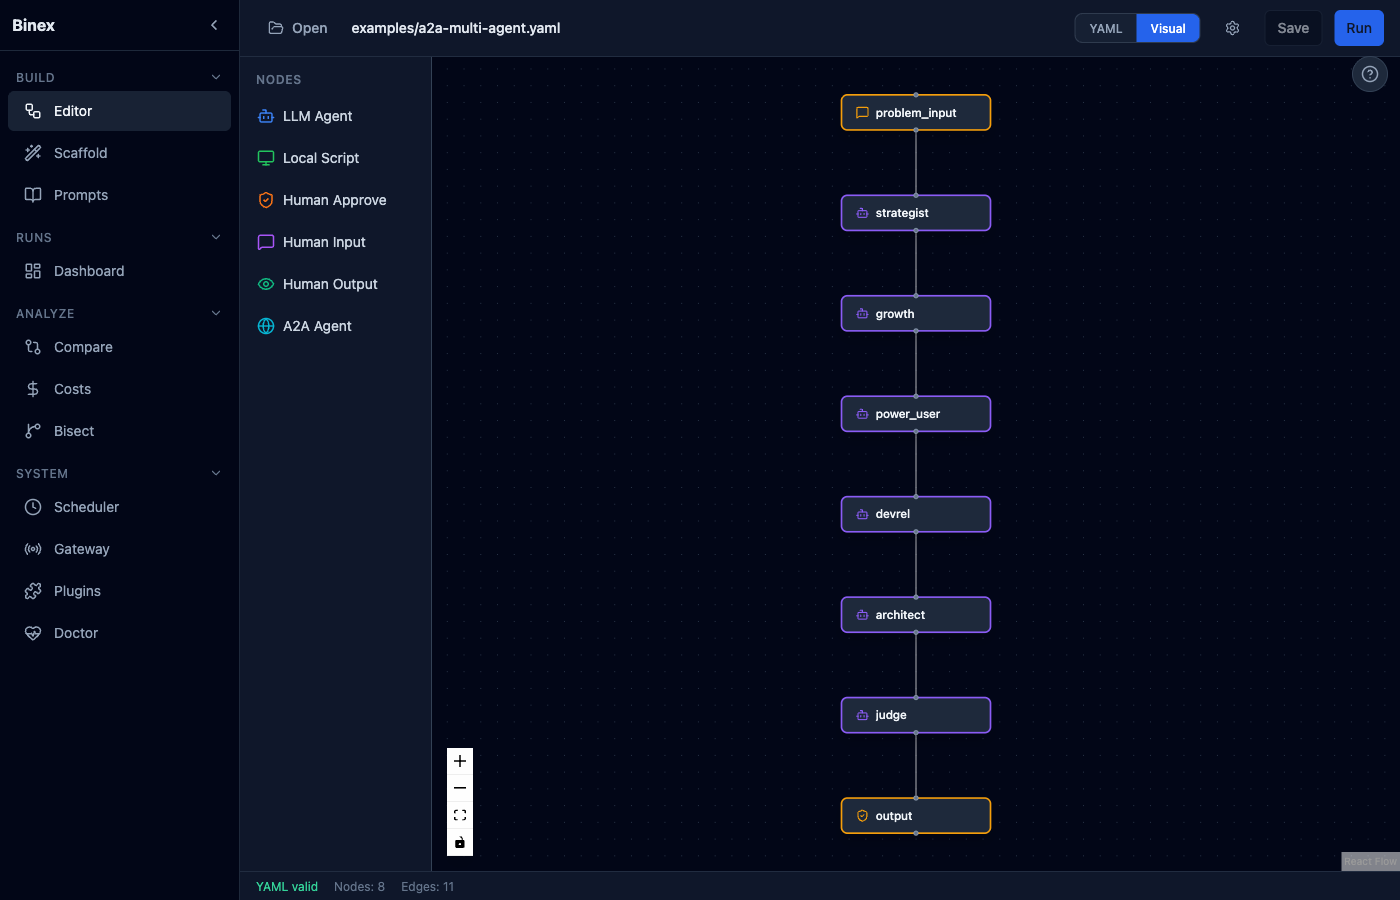Select the Local Script node type
The image size is (1400, 900).
pos(318,158)
